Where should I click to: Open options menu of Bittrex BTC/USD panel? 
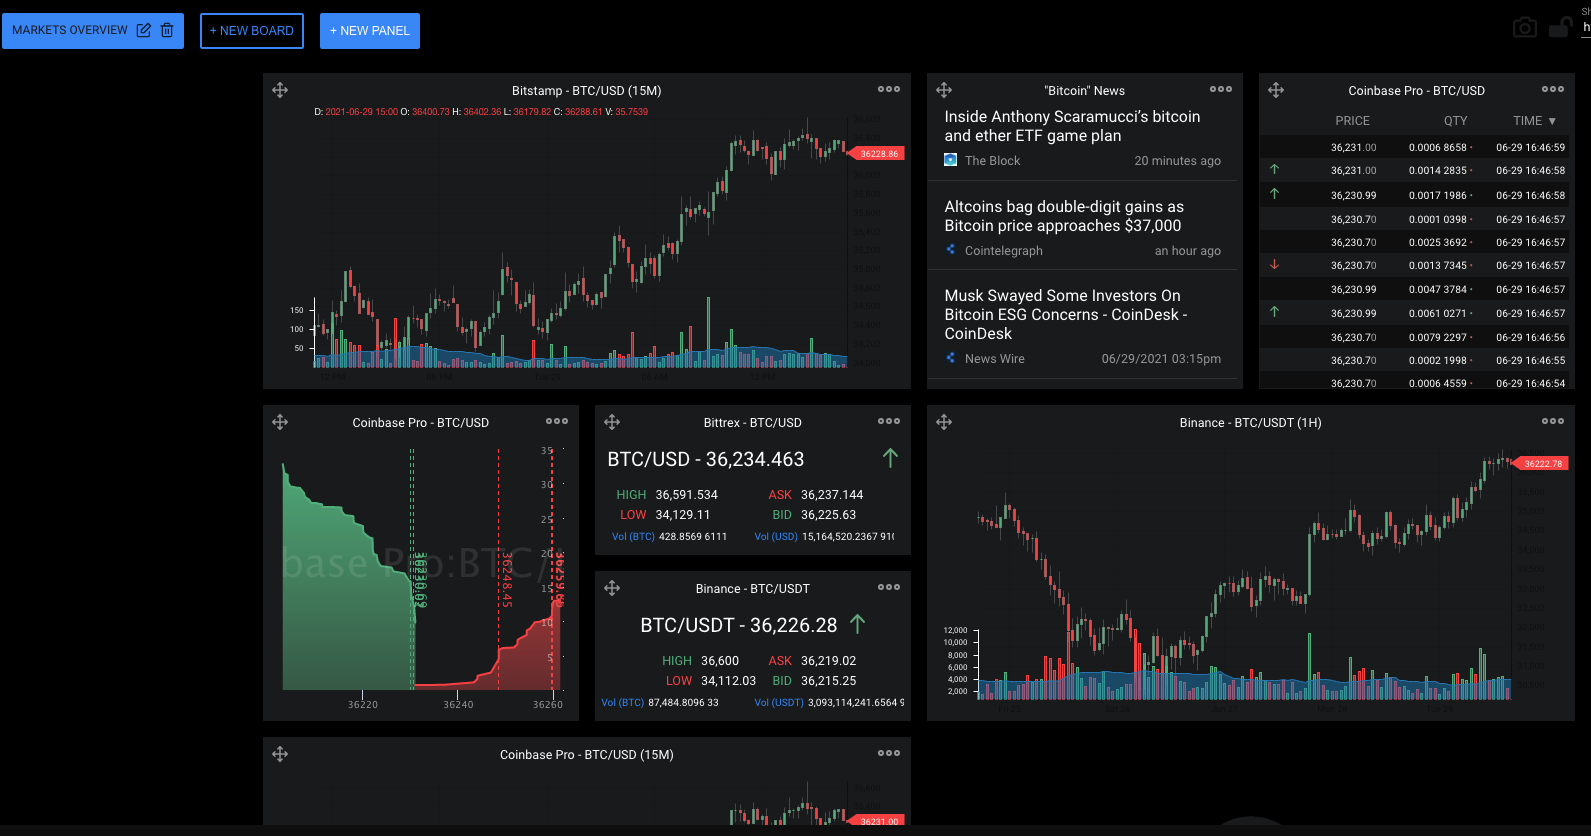point(889,421)
